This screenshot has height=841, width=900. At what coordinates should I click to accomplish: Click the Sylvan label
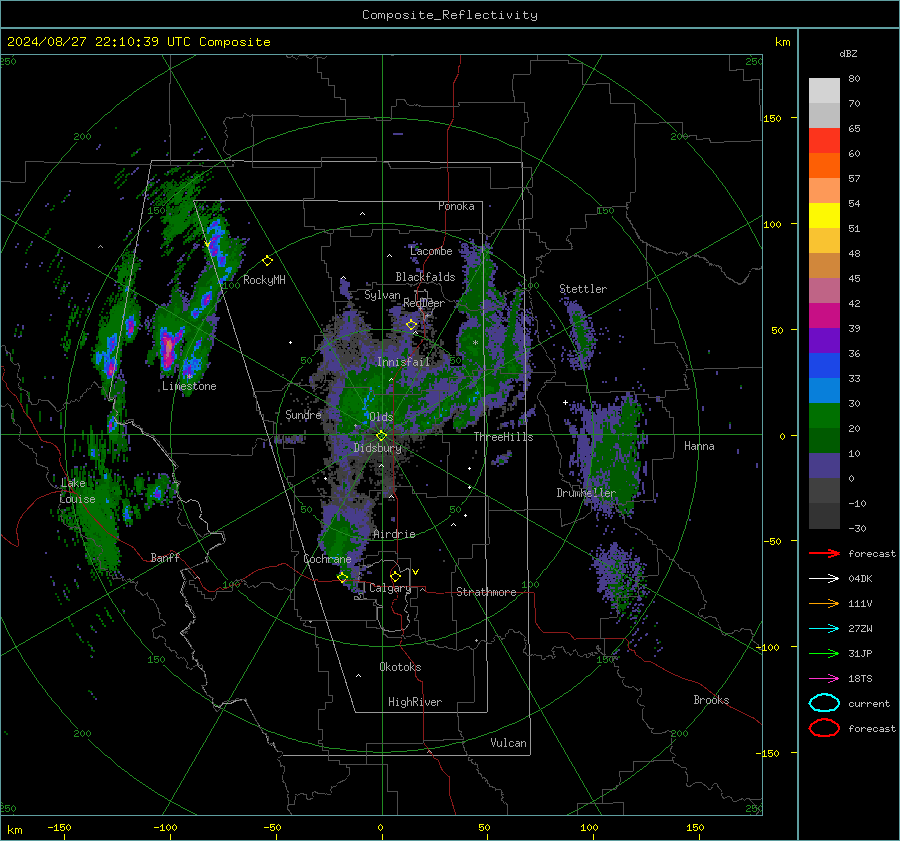point(382,295)
